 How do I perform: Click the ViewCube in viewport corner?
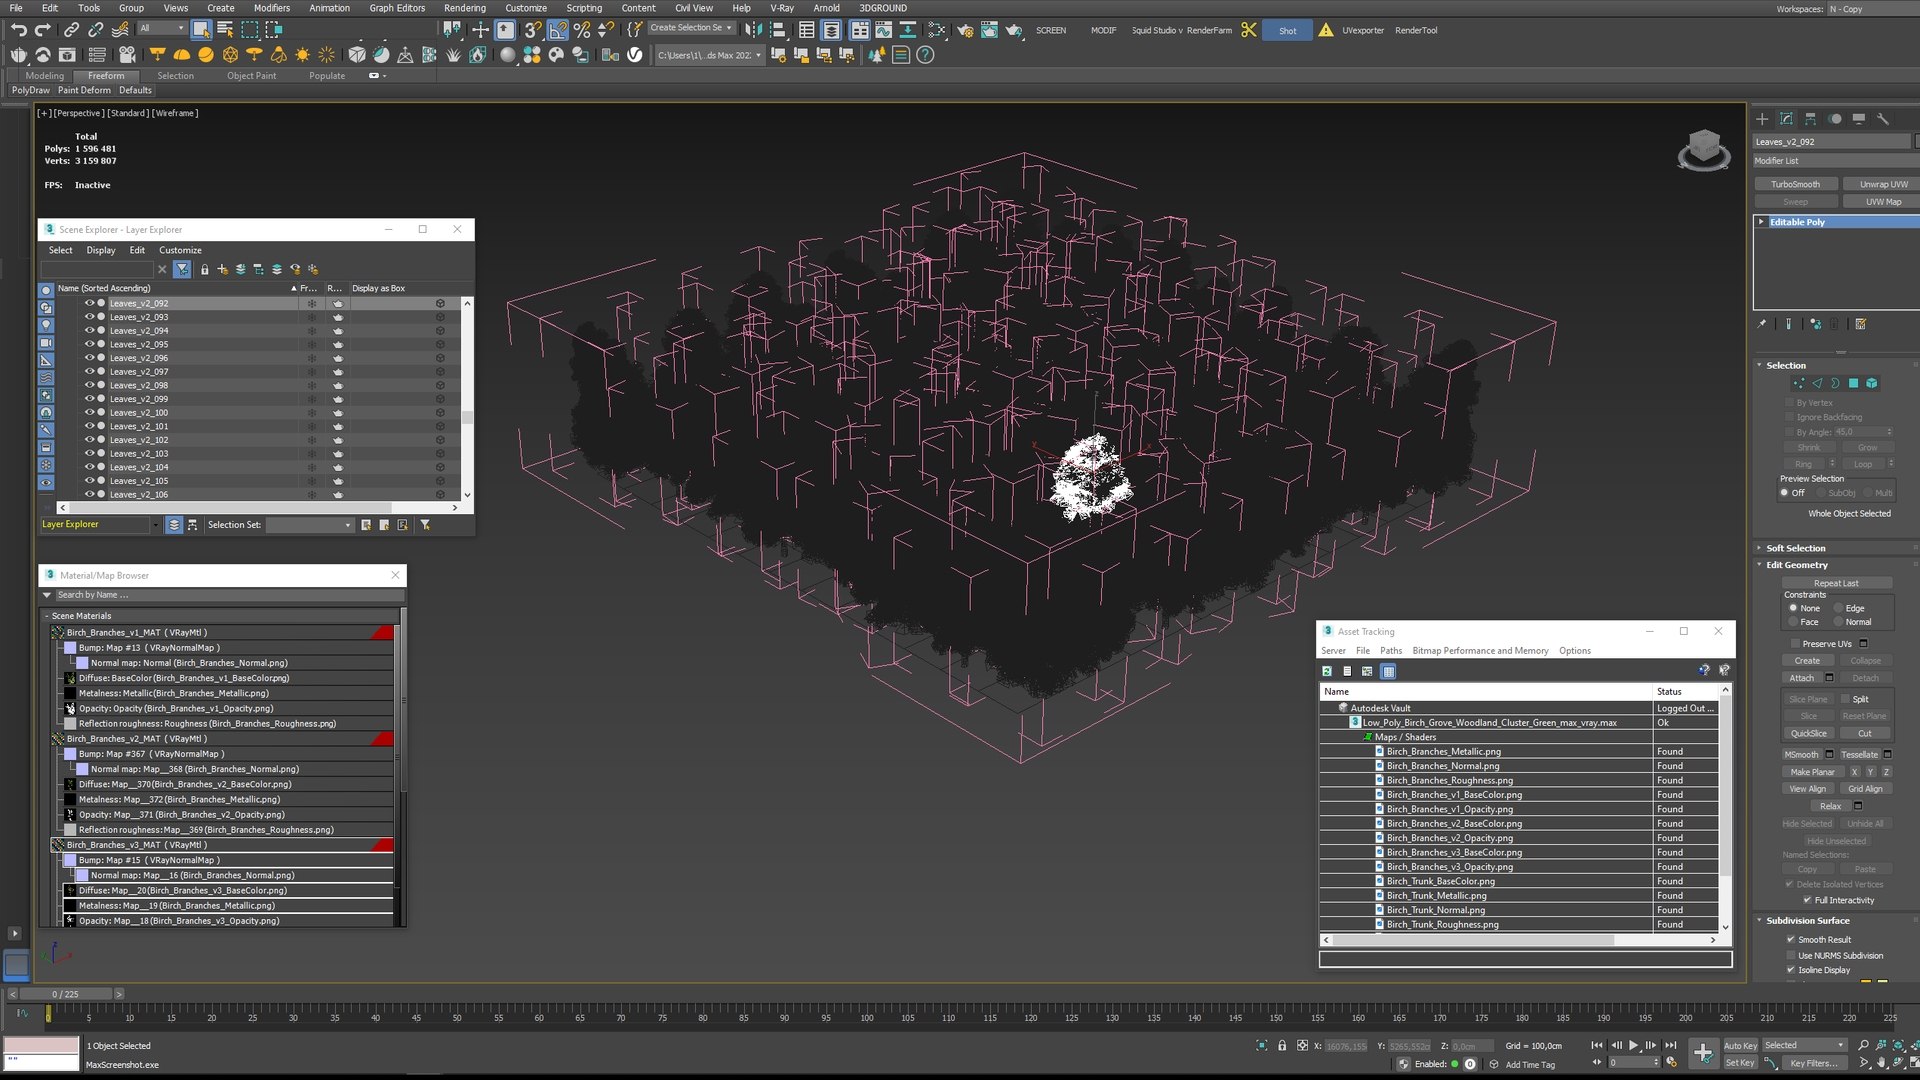point(1704,150)
